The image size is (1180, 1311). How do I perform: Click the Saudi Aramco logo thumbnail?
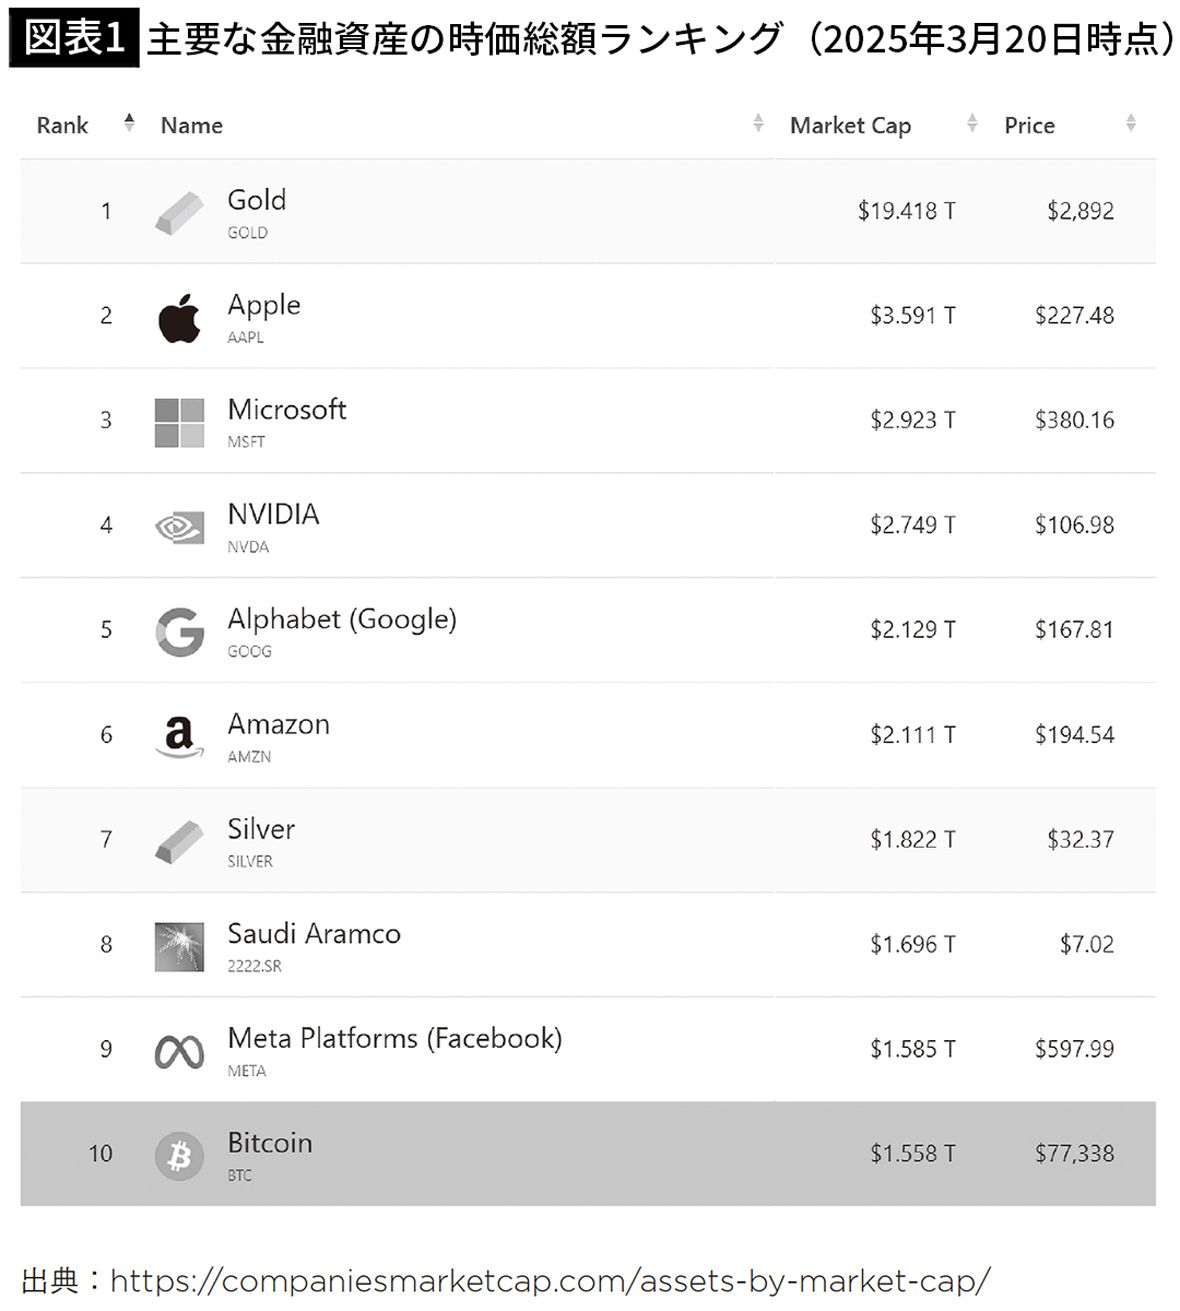[179, 946]
